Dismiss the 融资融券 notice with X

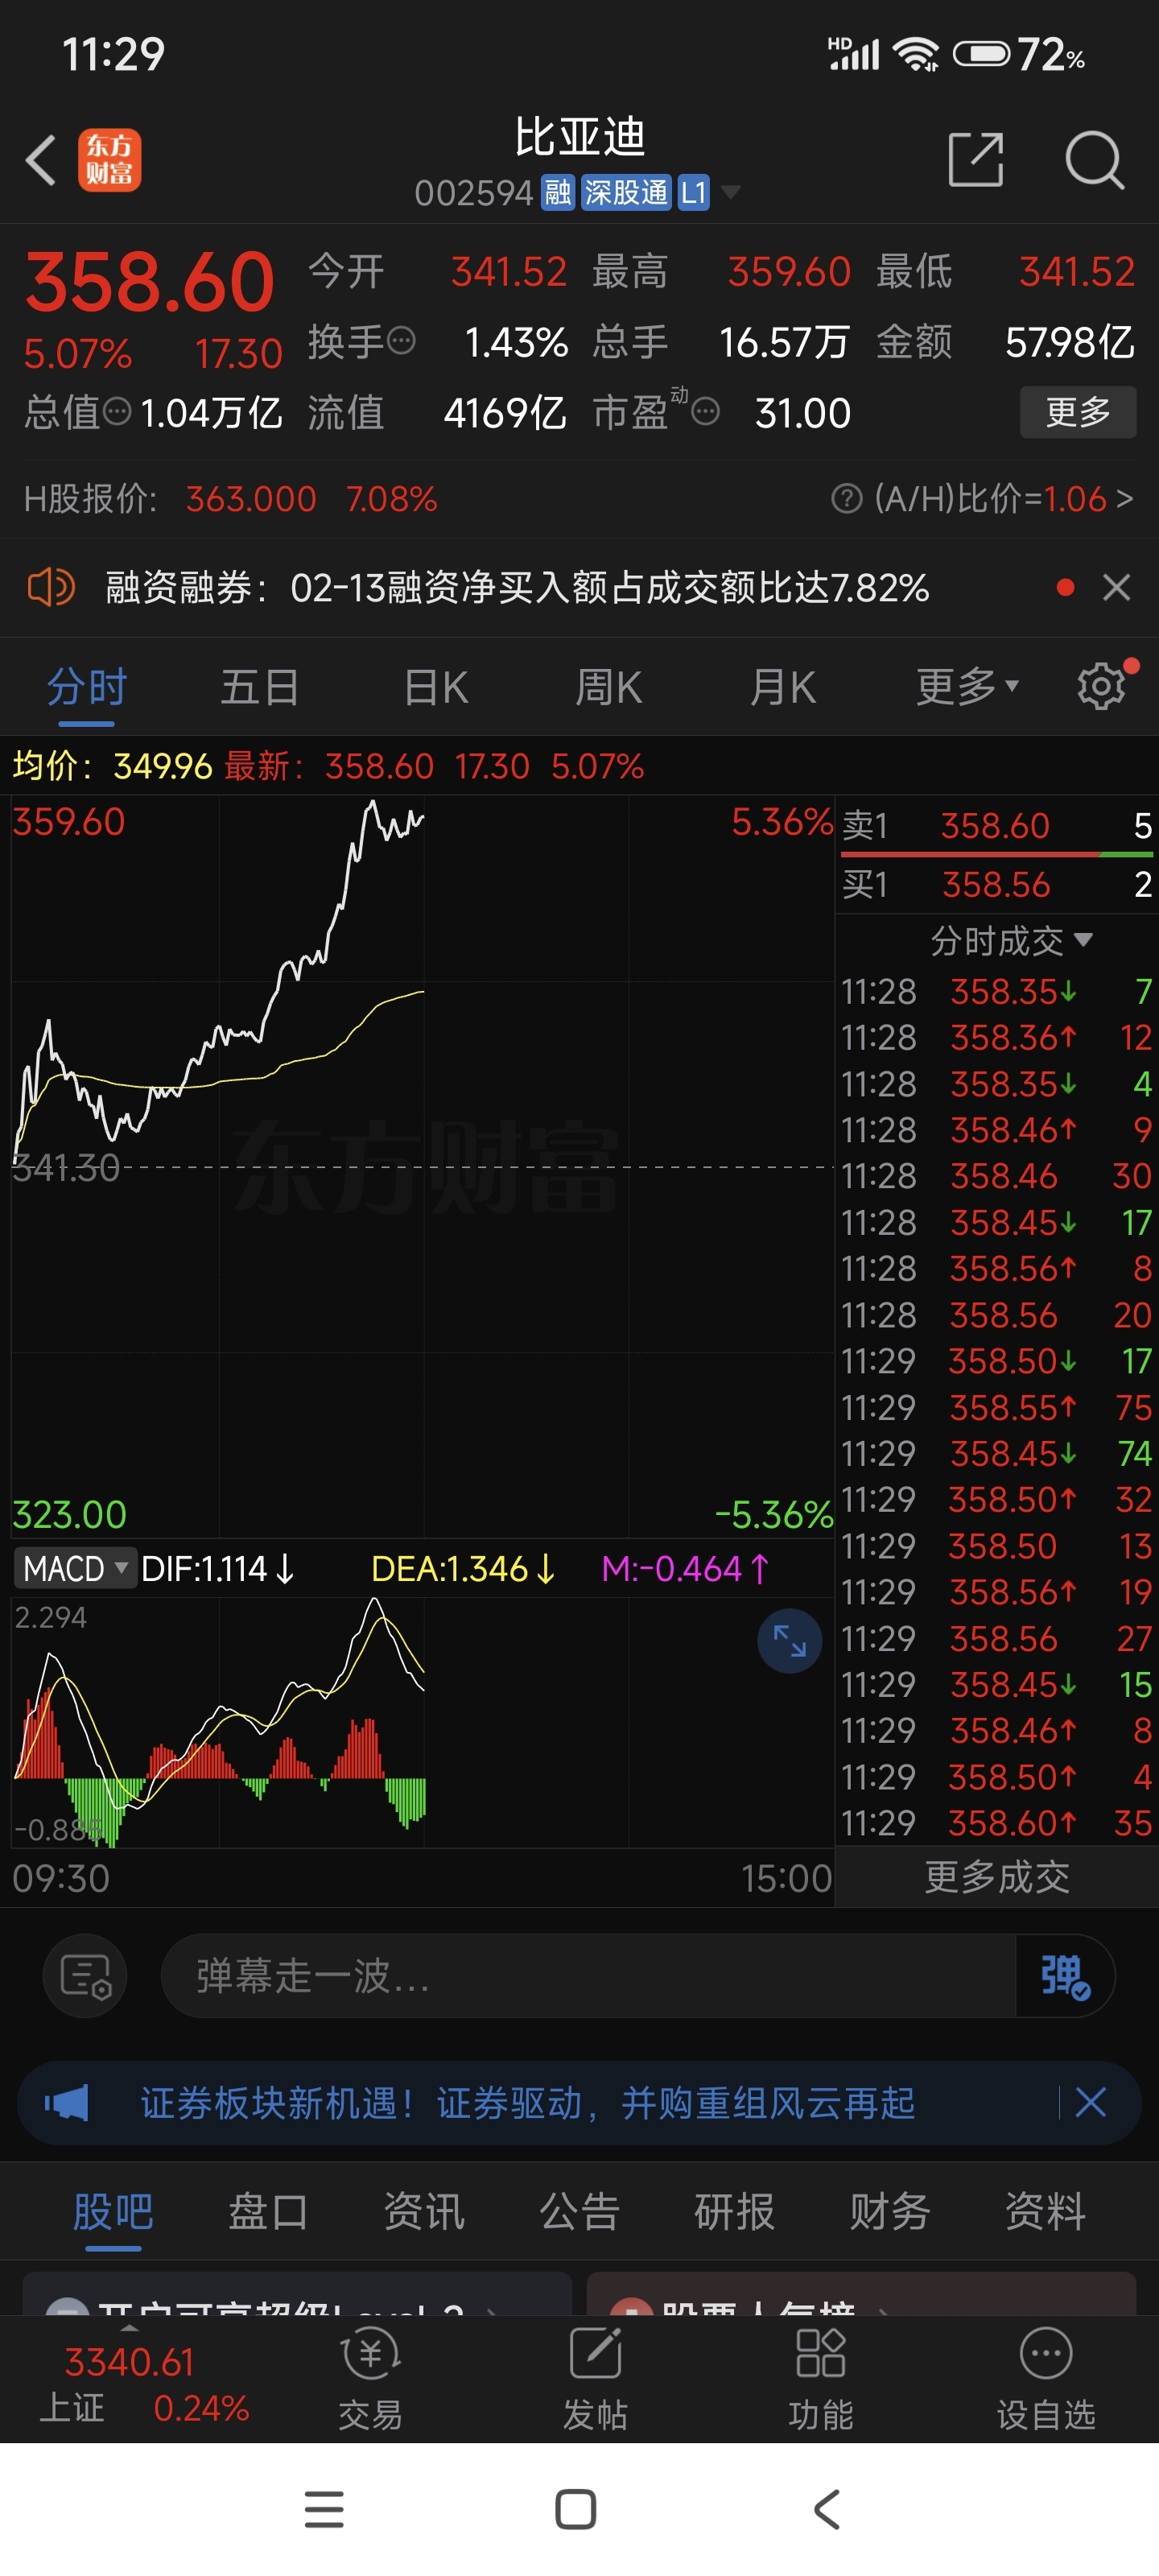click(1116, 587)
